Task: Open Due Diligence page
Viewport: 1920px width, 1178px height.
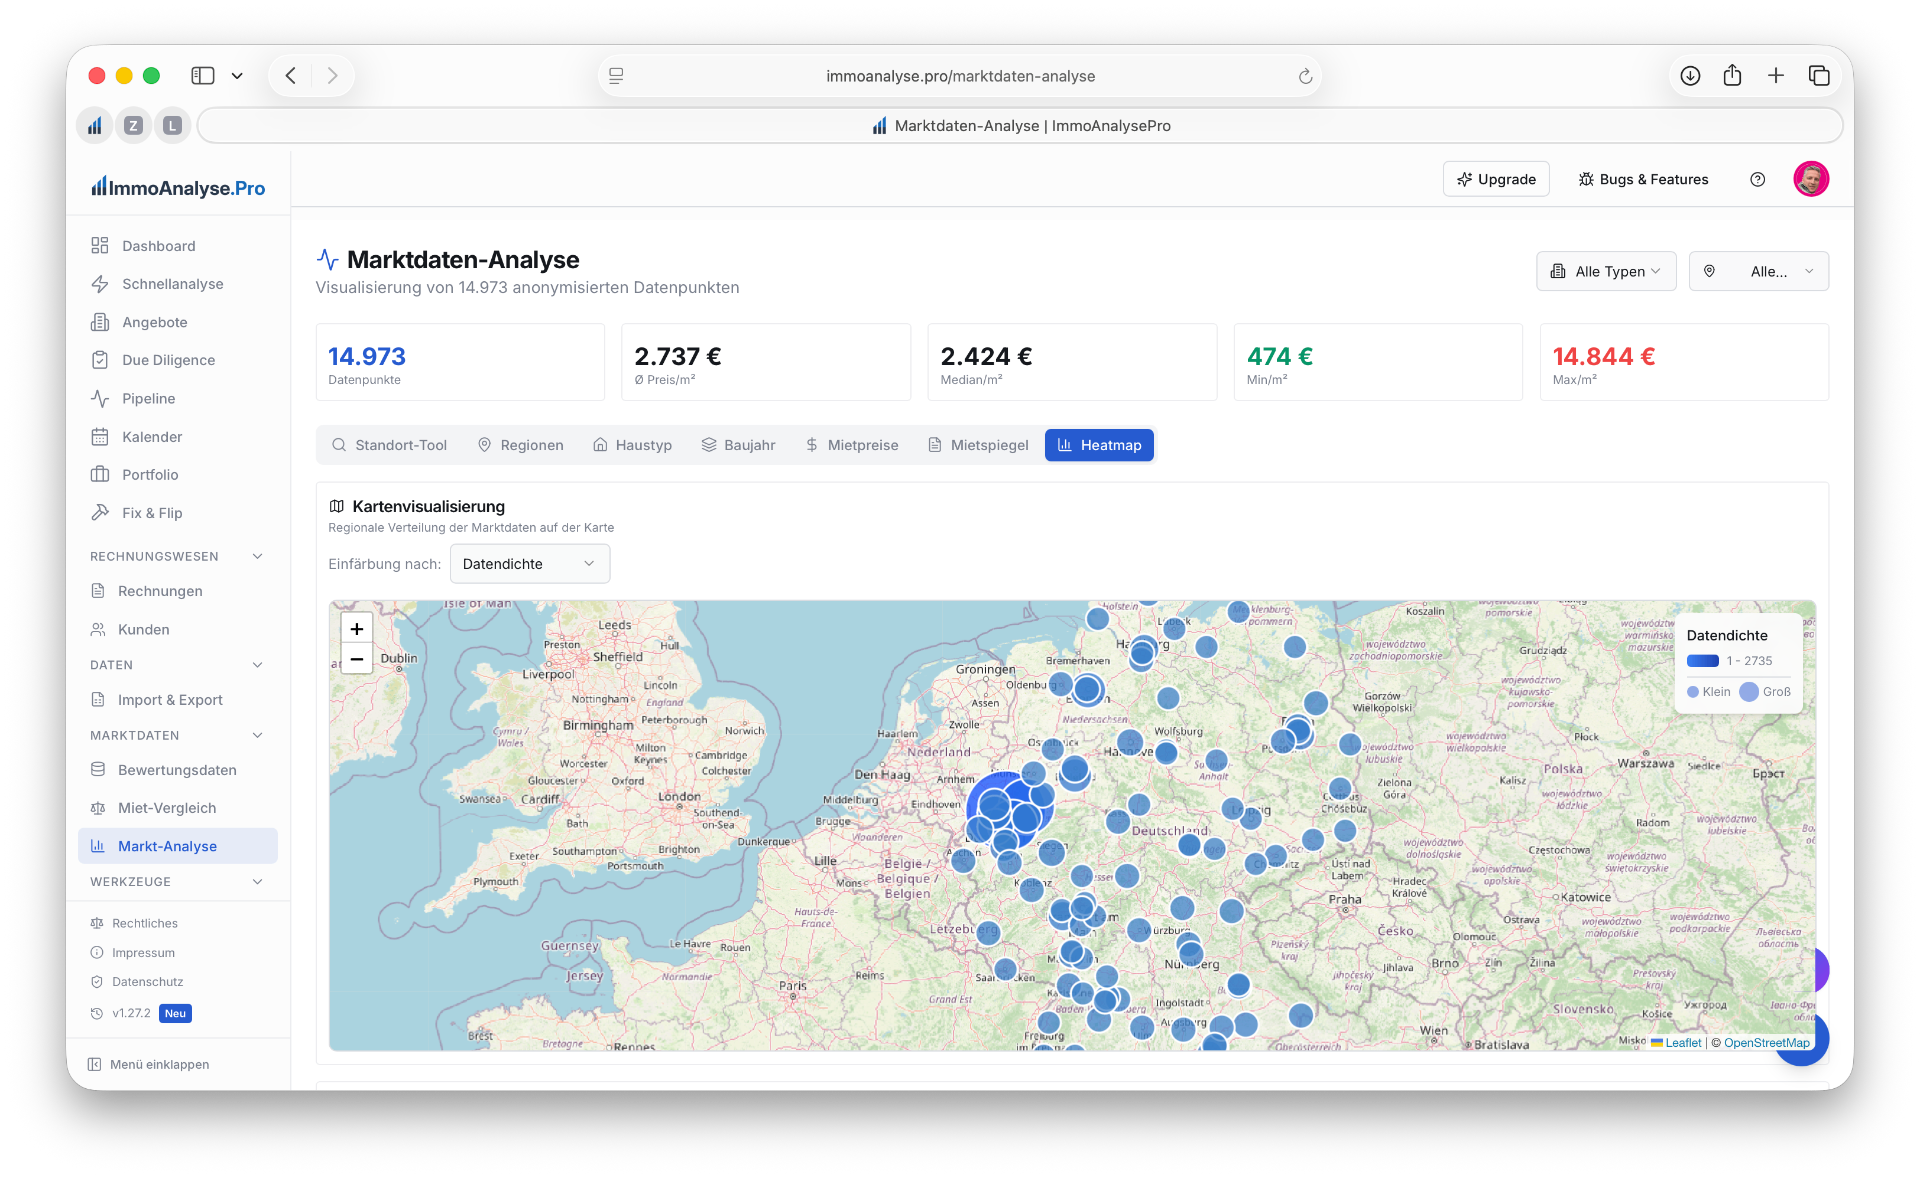Action: [x=178, y=360]
